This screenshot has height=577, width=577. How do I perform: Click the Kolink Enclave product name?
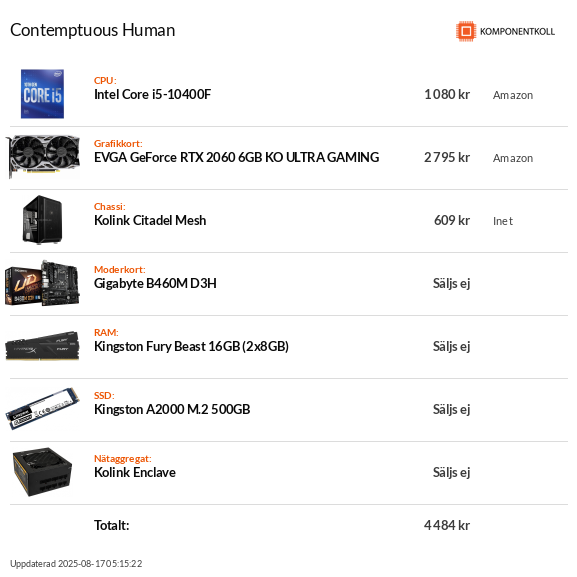135,472
